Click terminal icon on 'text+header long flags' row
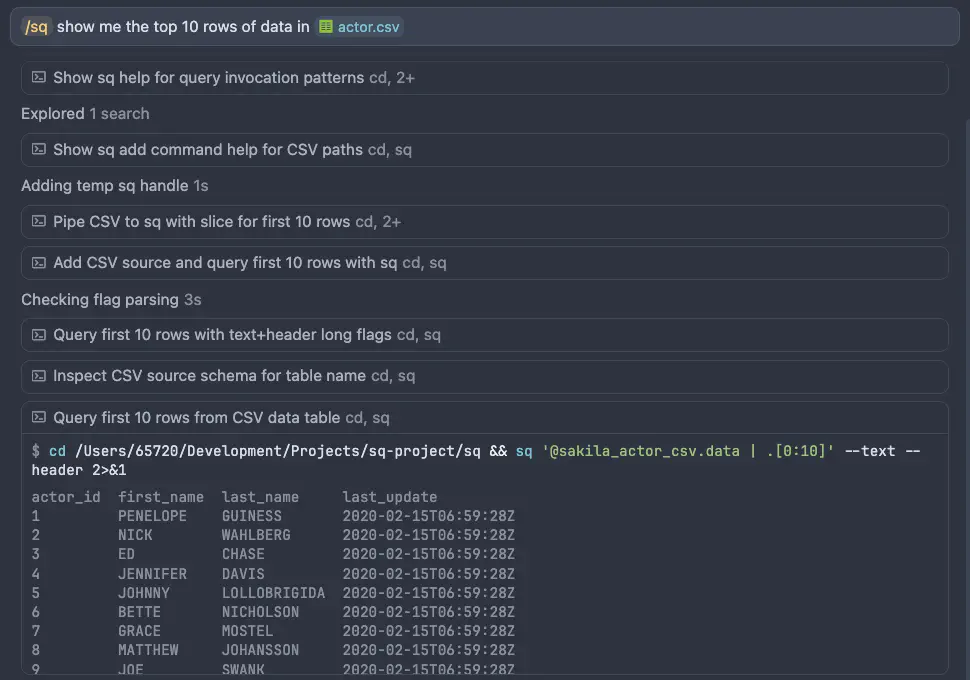Viewport: 970px width, 680px height. 39,335
